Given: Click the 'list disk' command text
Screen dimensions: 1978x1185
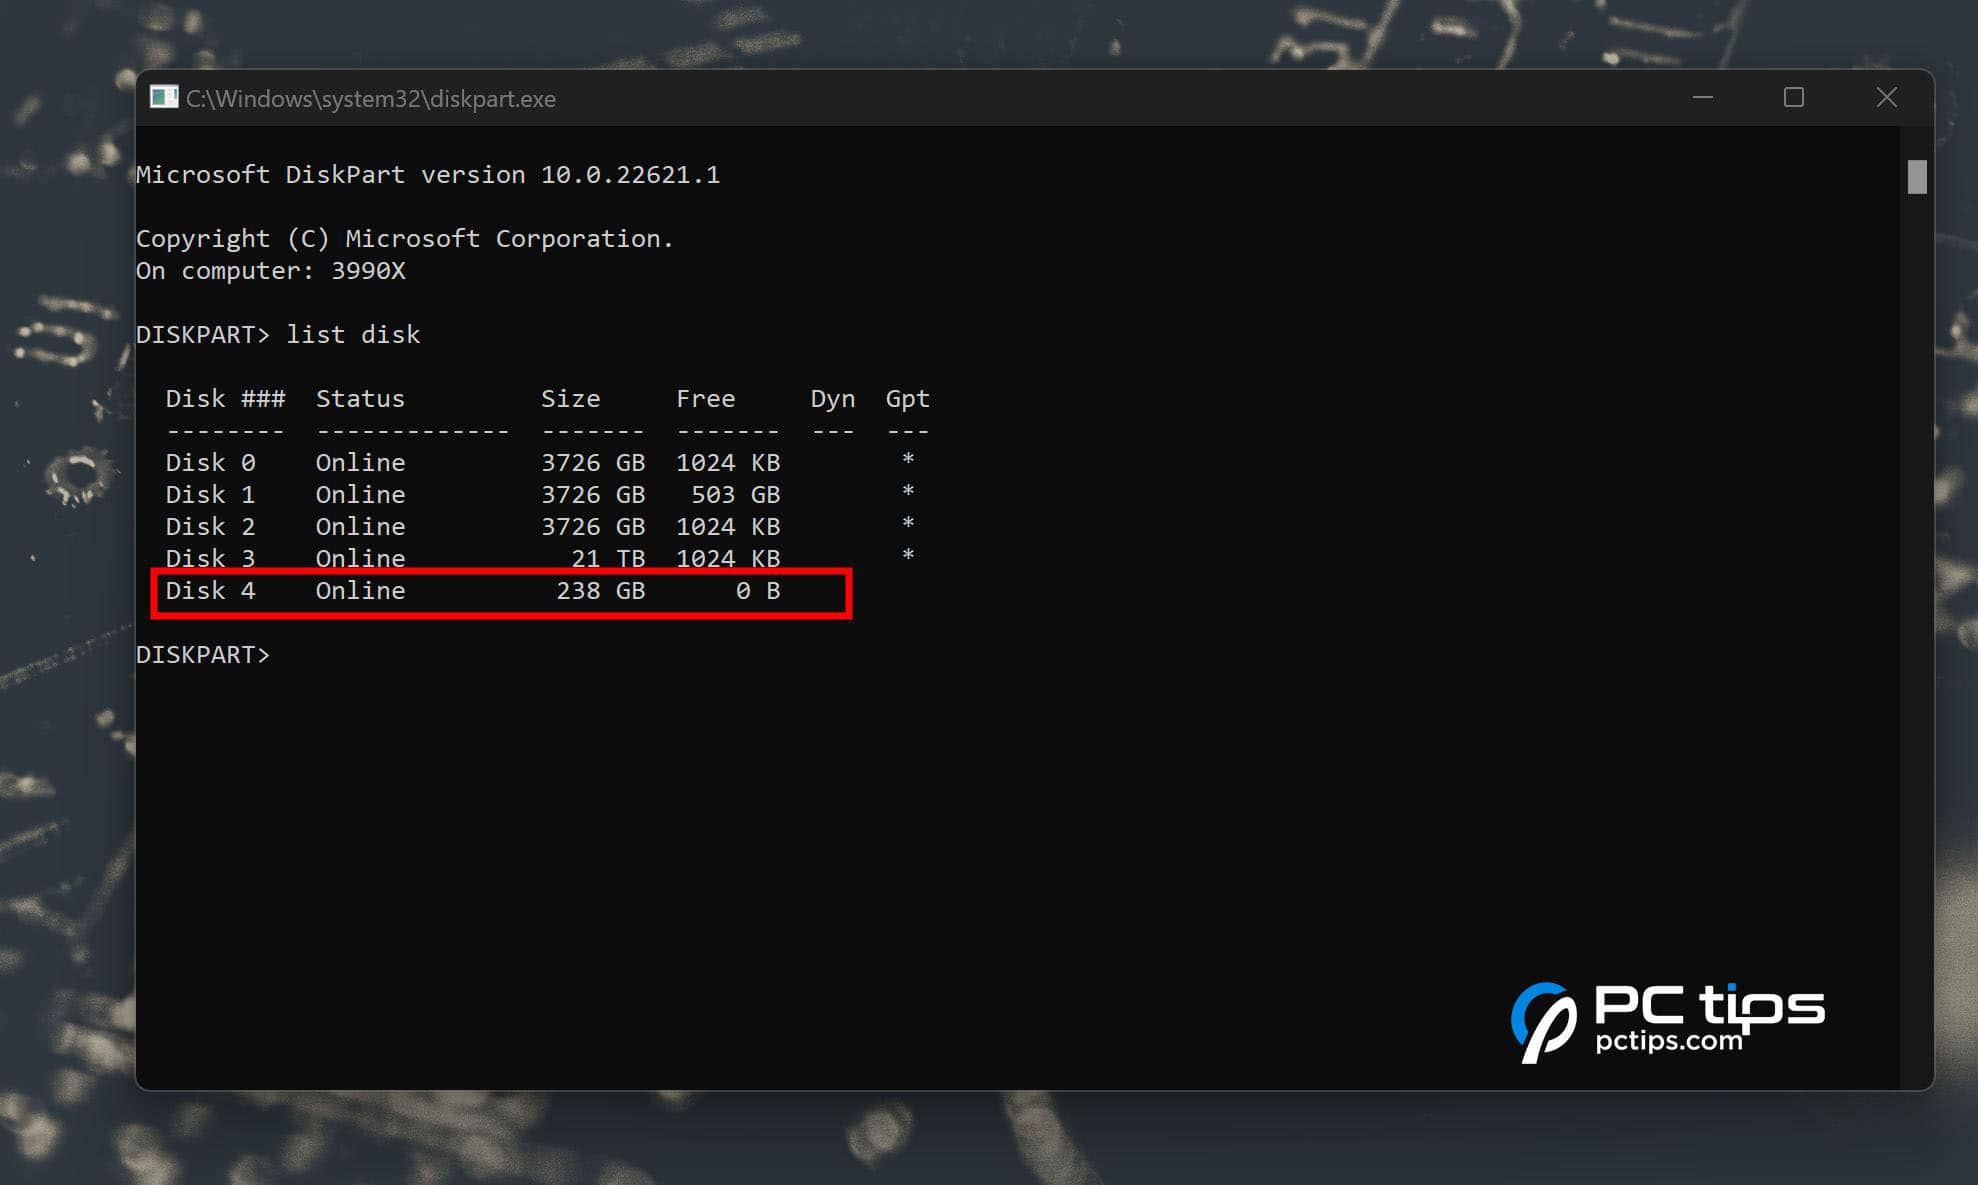Looking at the screenshot, I should (353, 335).
